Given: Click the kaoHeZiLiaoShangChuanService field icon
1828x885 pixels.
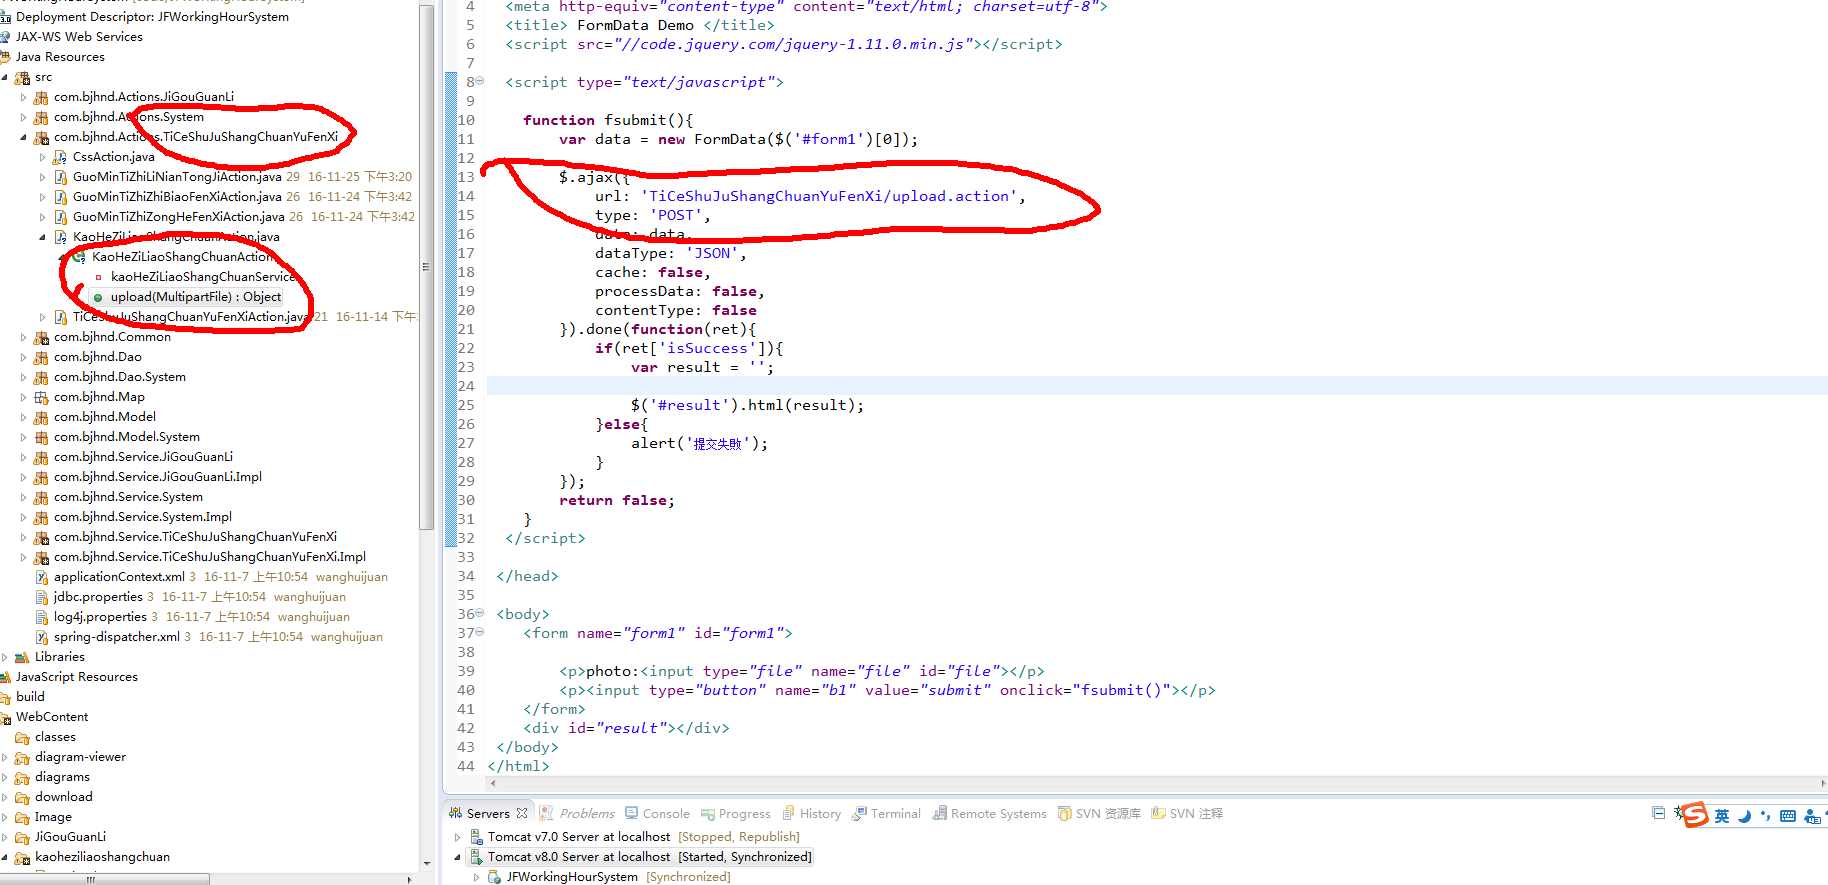Looking at the screenshot, I should point(98,277).
